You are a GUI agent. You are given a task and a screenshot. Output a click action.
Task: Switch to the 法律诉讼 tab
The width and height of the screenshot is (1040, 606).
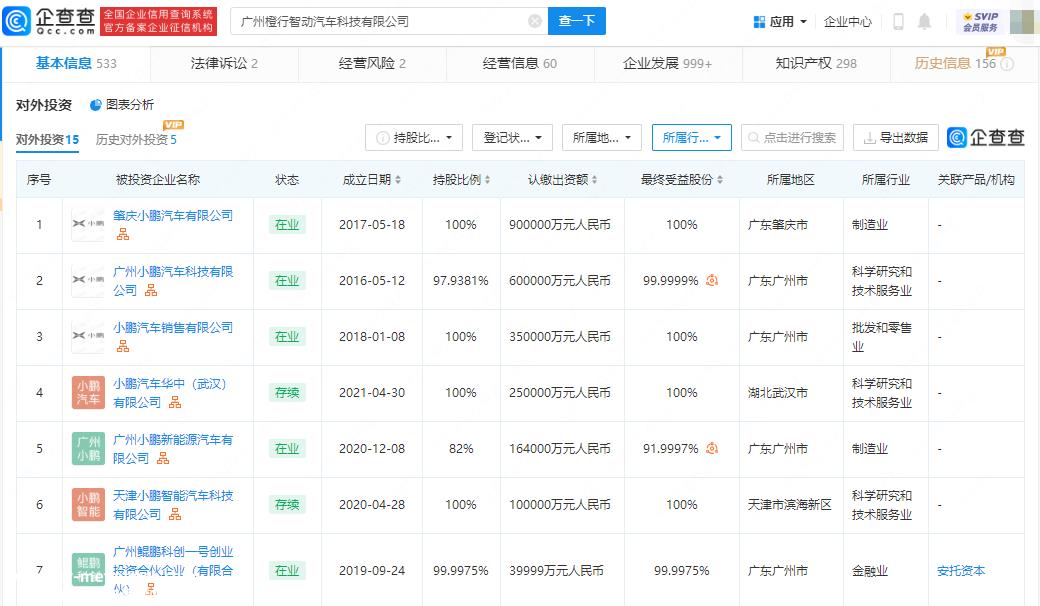224,64
